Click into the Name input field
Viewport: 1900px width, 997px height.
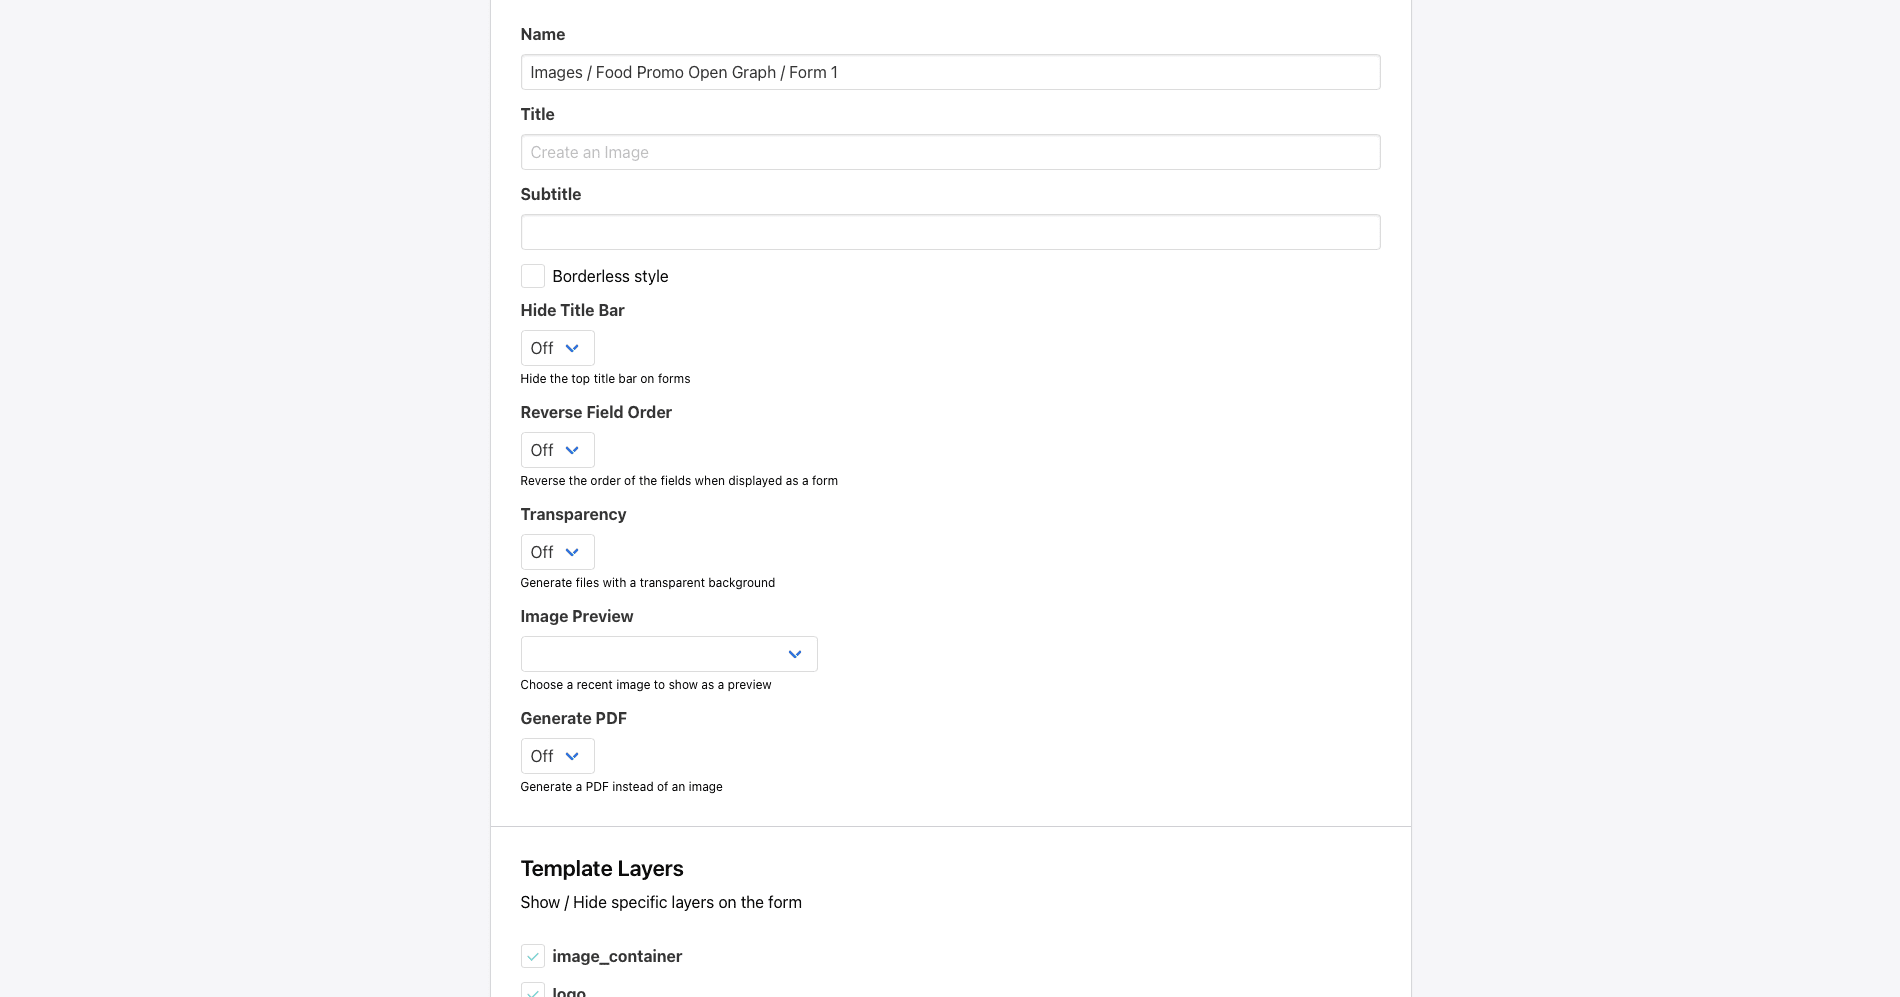949,72
